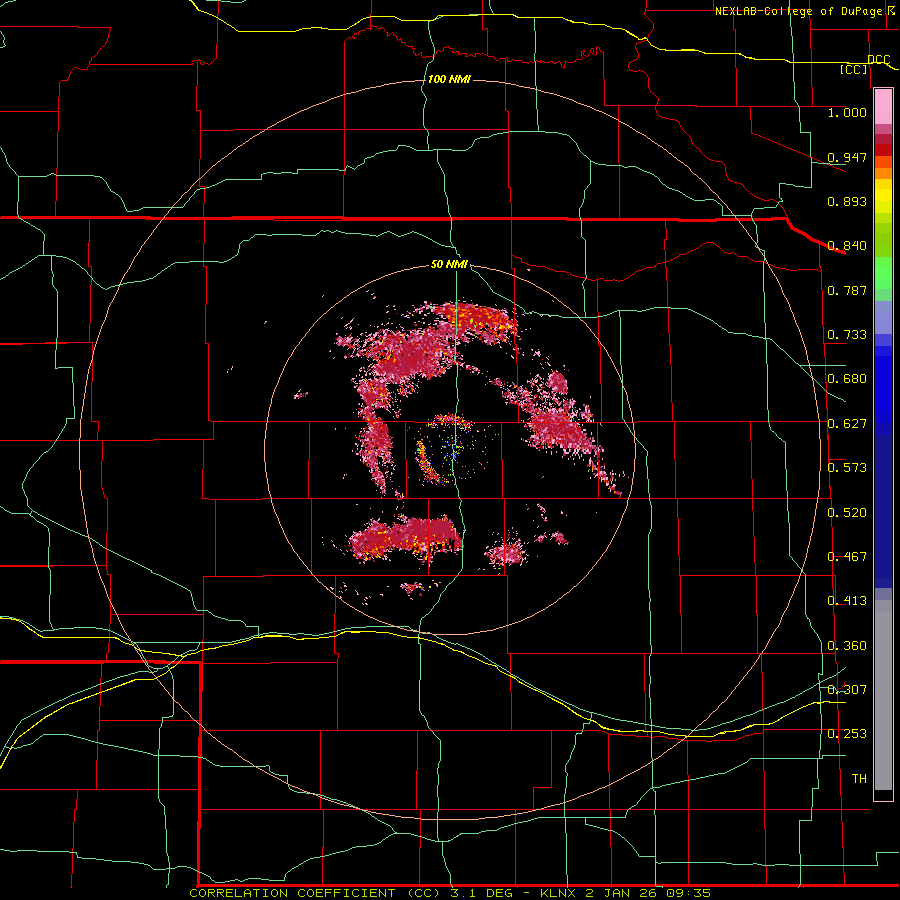The height and width of the screenshot is (900, 900).
Task: Click the 0.573 scale value
Action: click(847, 468)
